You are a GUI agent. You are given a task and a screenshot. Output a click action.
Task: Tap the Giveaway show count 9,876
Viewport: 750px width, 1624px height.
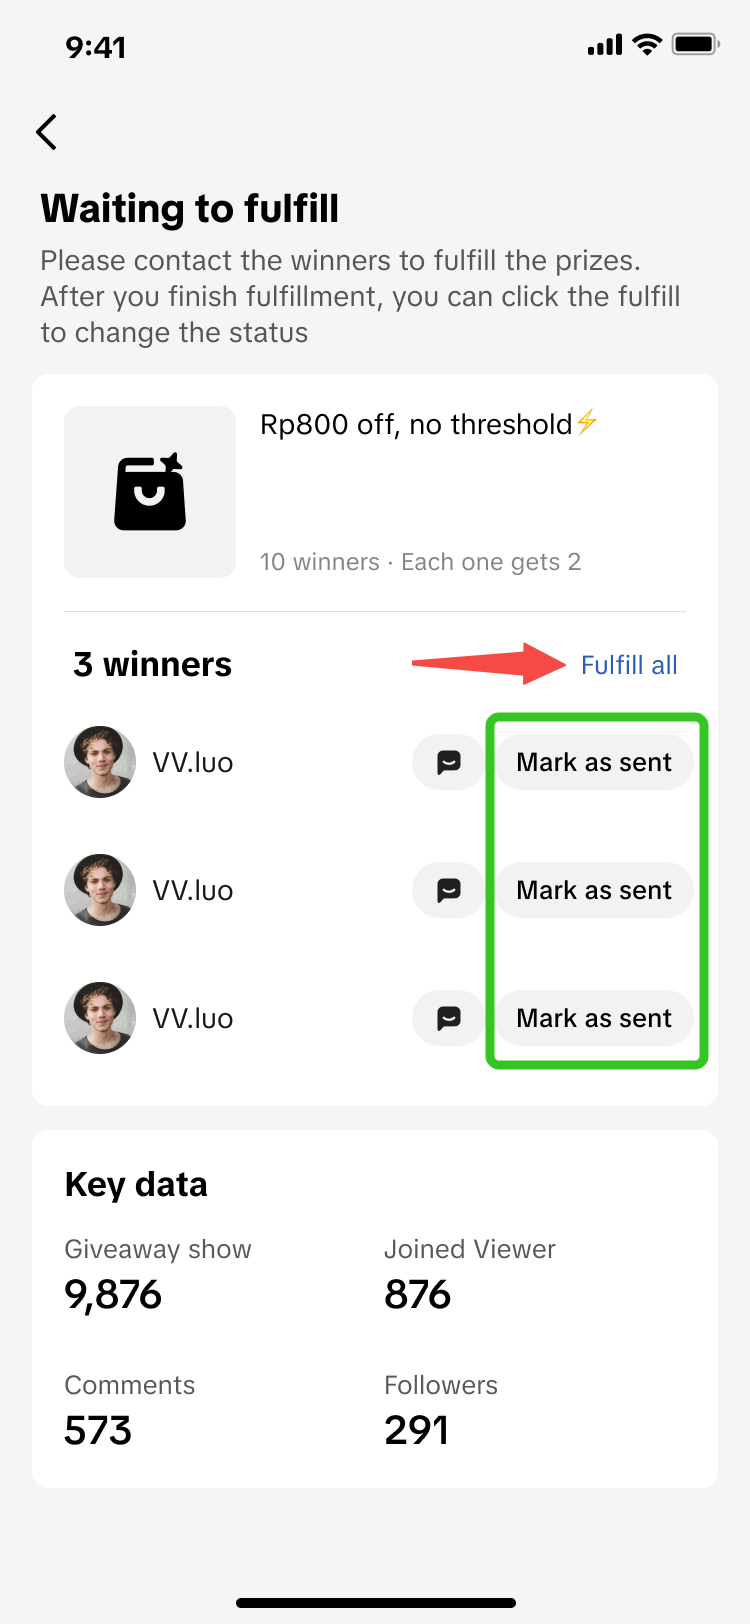point(113,1295)
